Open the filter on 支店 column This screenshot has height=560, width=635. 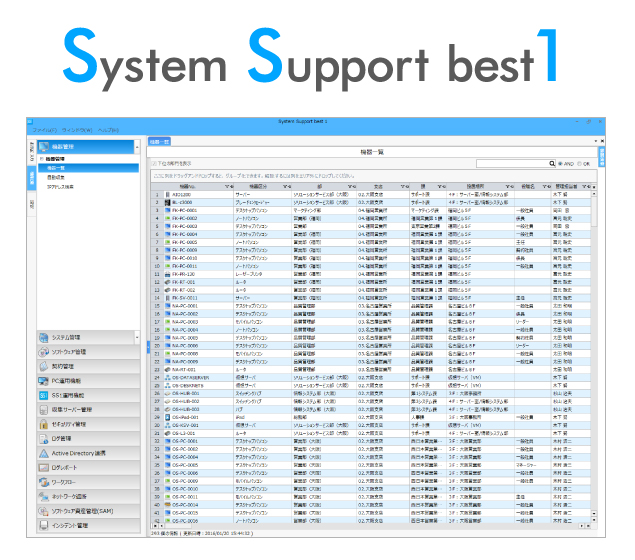405,187
